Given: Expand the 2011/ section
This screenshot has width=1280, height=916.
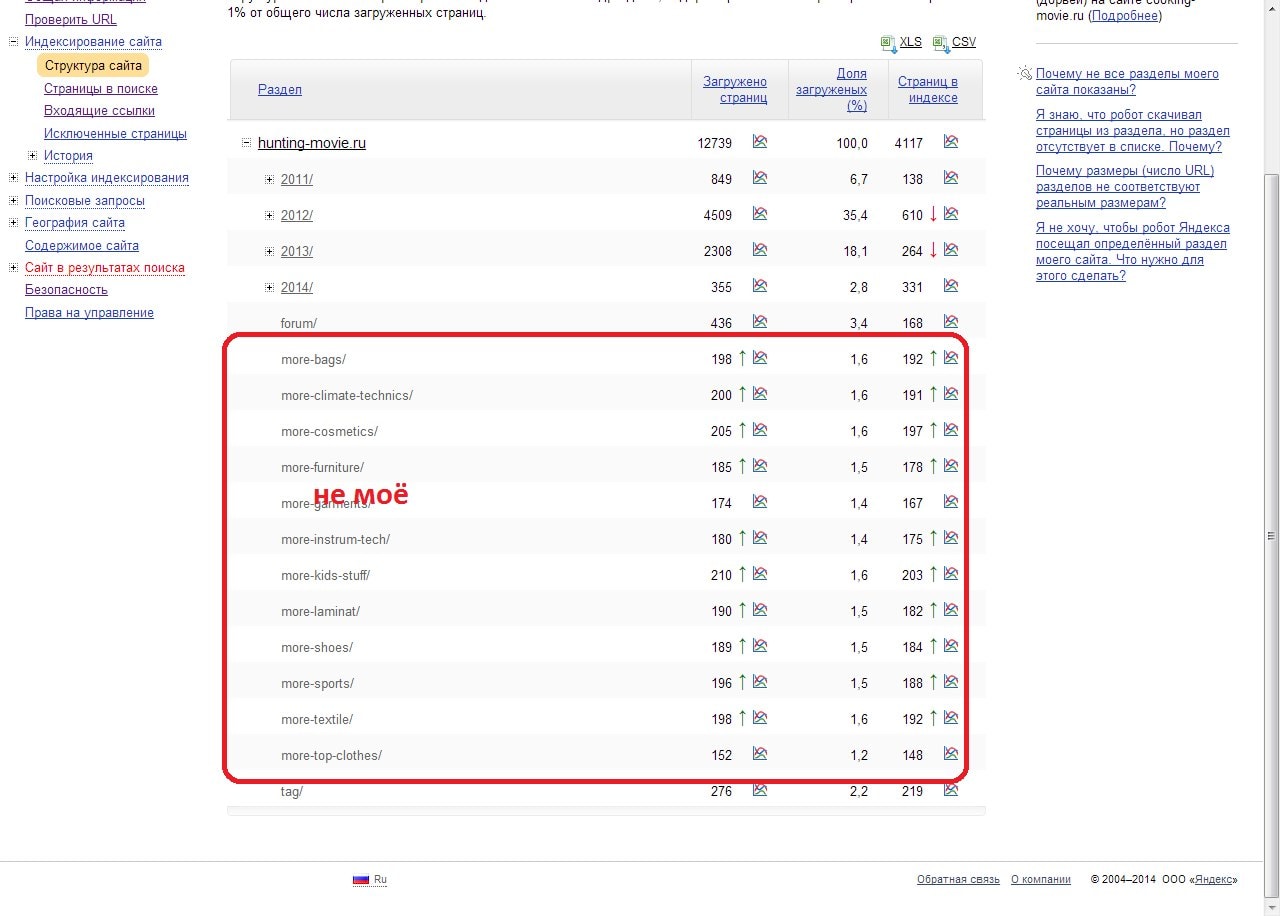Looking at the screenshot, I should (x=269, y=179).
